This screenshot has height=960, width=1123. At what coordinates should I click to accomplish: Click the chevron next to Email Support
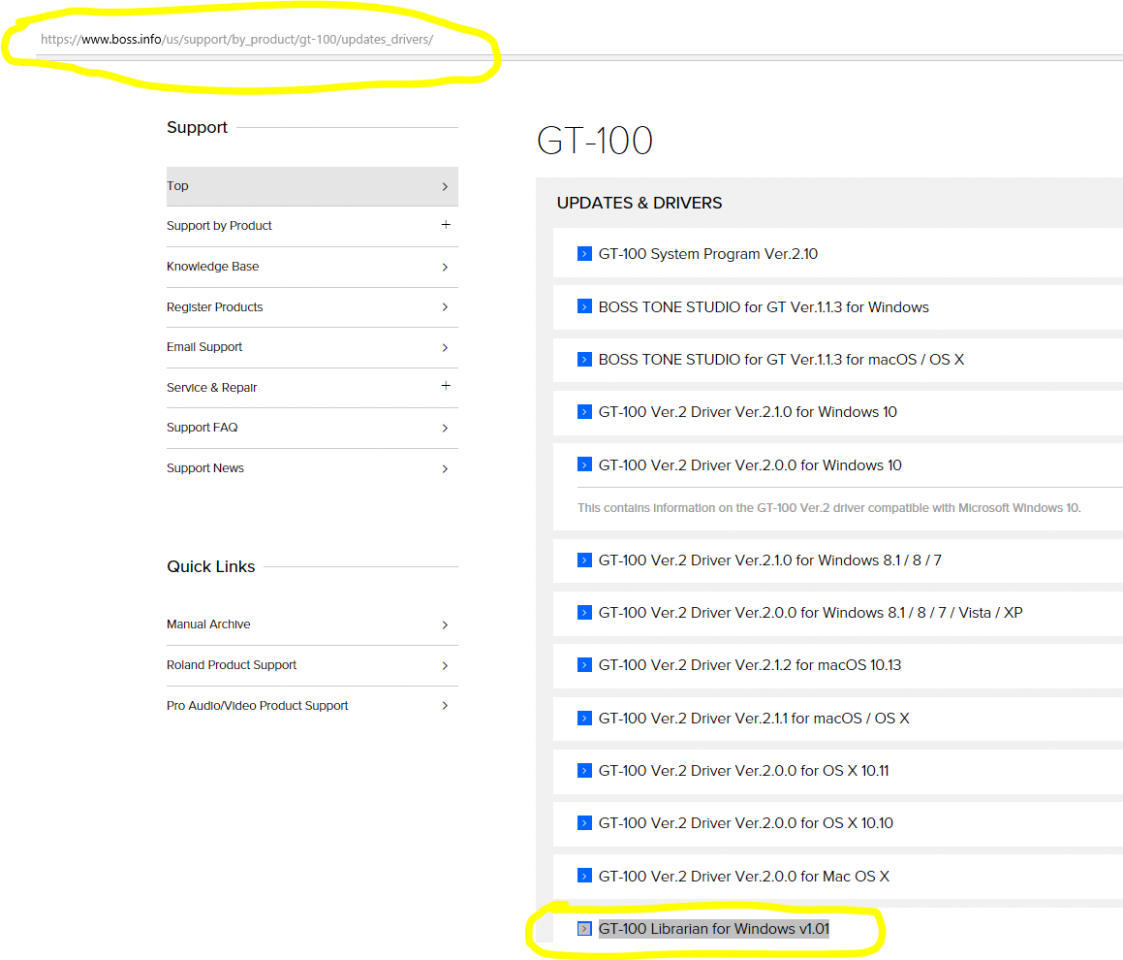pyautogui.click(x=445, y=347)
